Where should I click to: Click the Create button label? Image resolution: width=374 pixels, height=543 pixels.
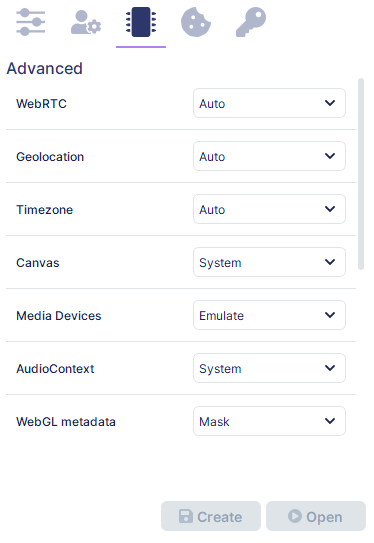click(x=220, y=517)
